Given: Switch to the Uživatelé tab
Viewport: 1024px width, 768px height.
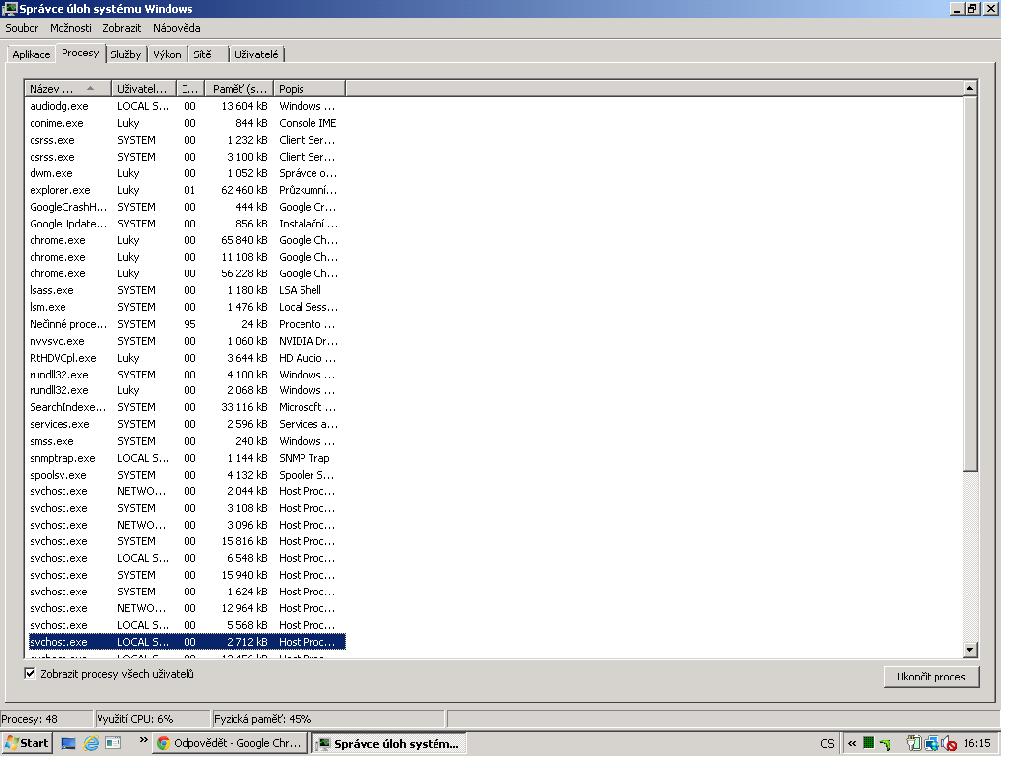Looking at the screenshot, I should (x=256, y=54).
